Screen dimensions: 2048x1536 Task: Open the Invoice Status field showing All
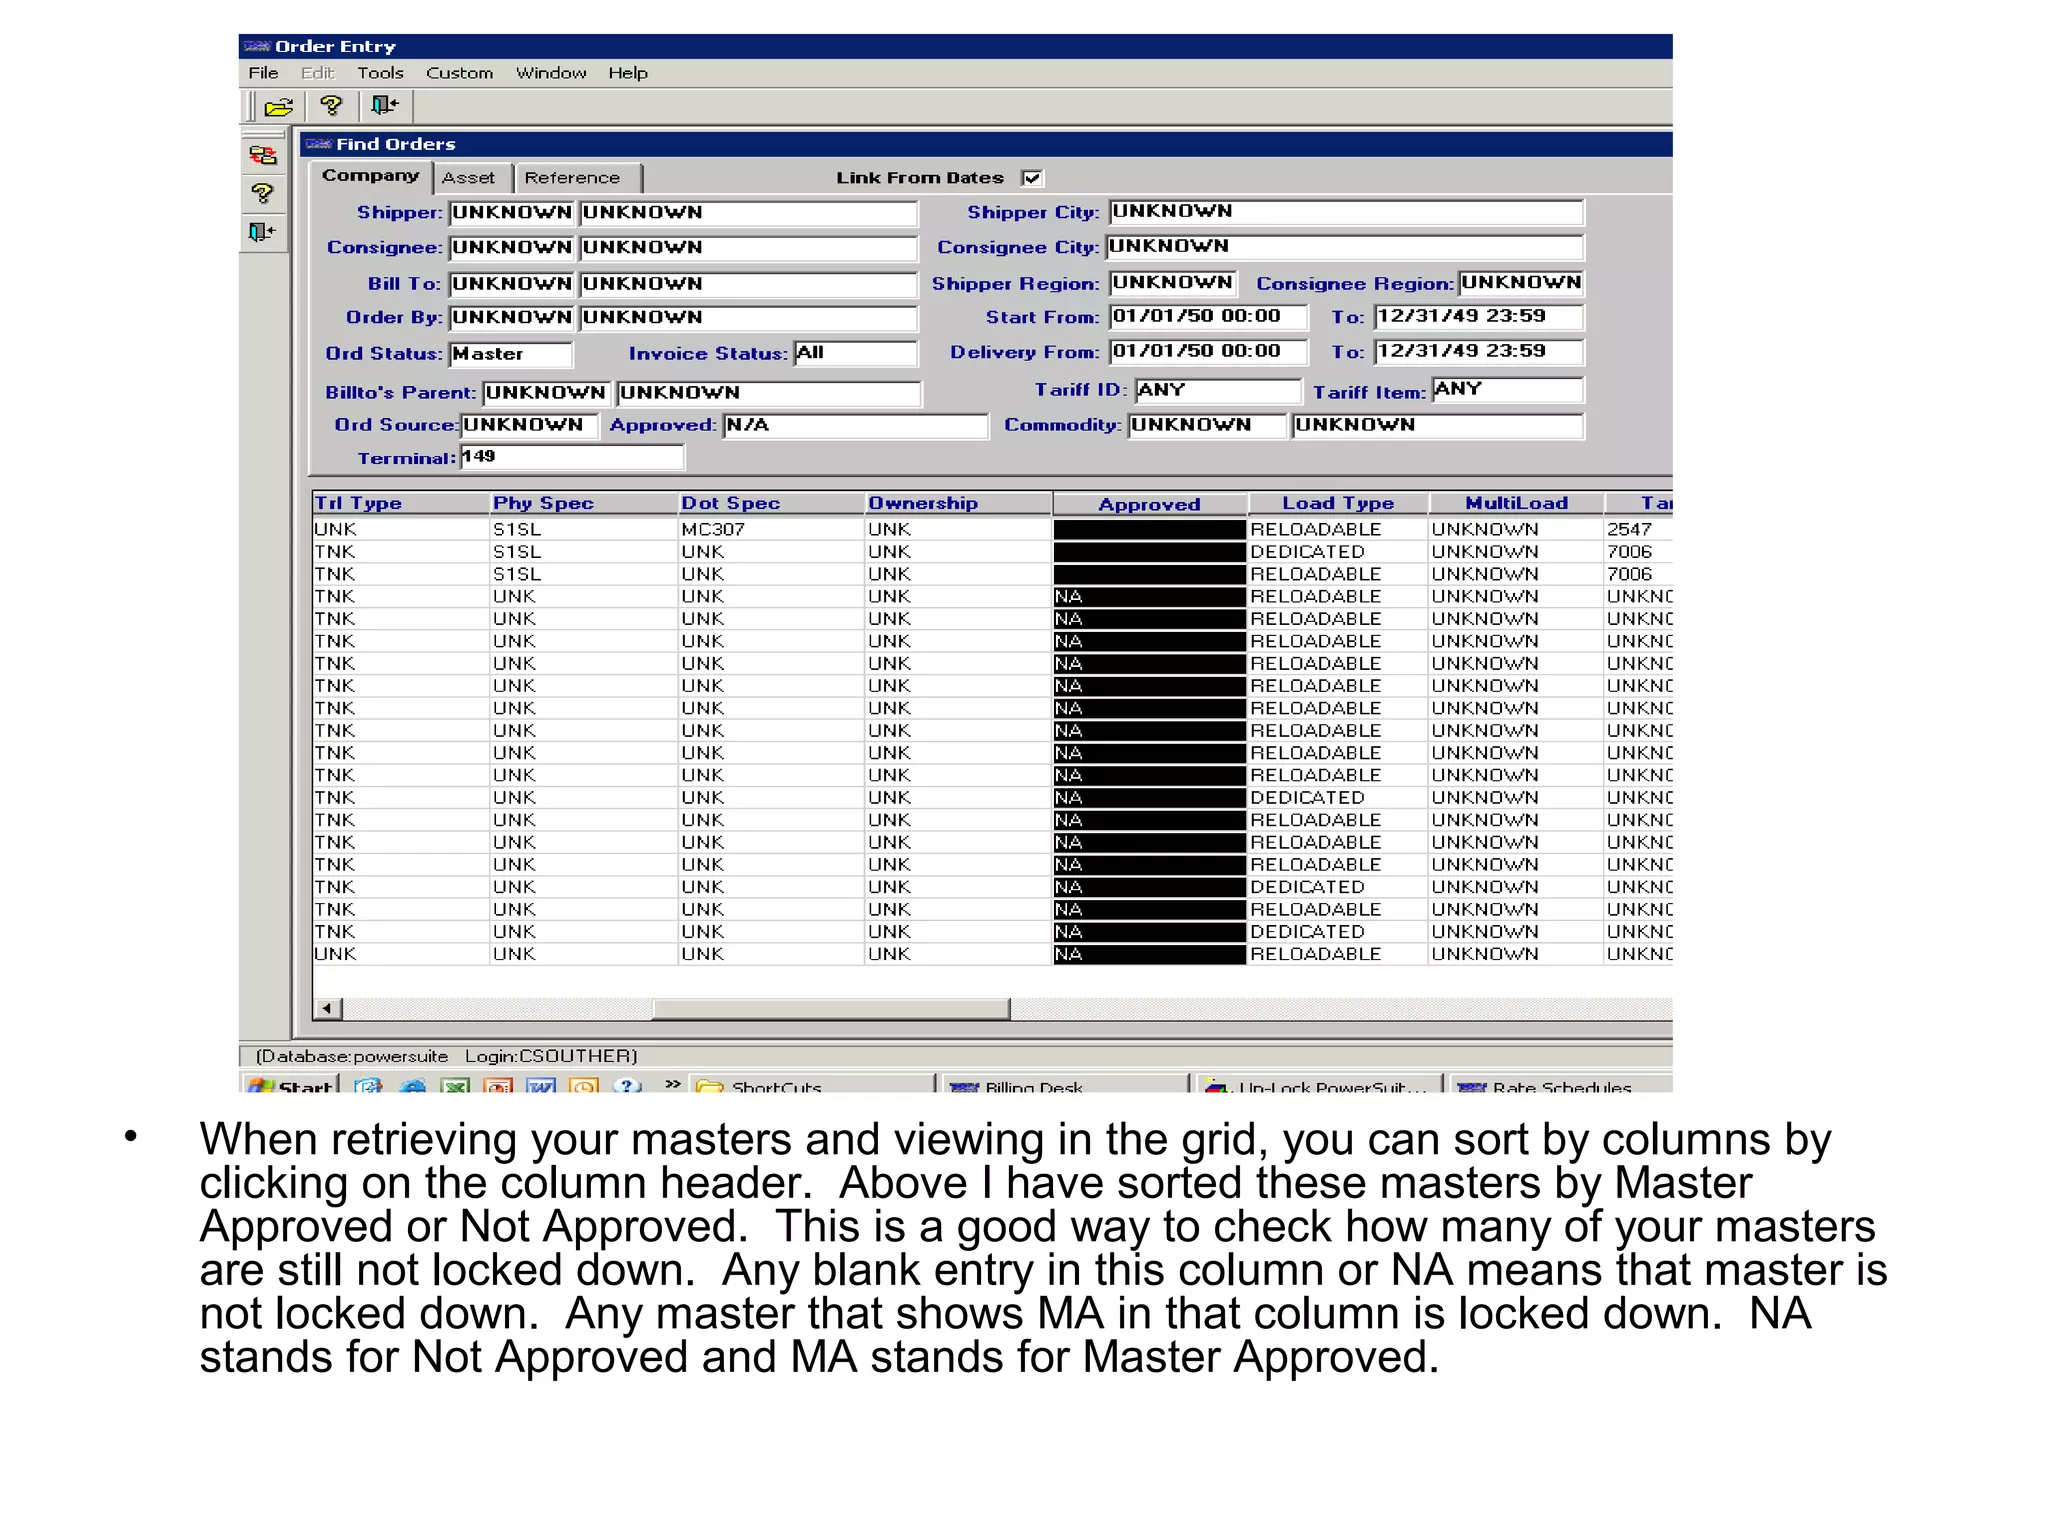[x=855, y=353]
